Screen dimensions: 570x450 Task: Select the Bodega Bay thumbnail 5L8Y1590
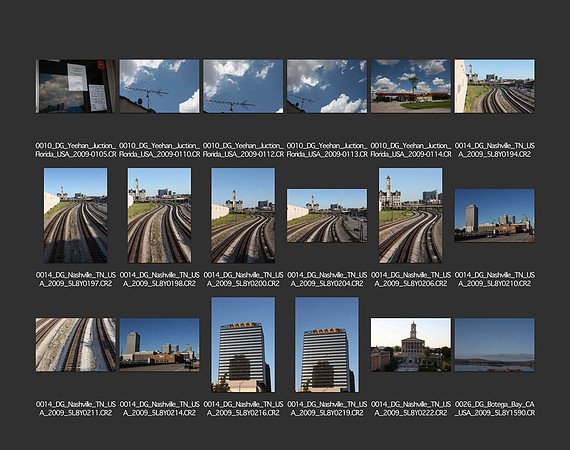tap(494, 345)
